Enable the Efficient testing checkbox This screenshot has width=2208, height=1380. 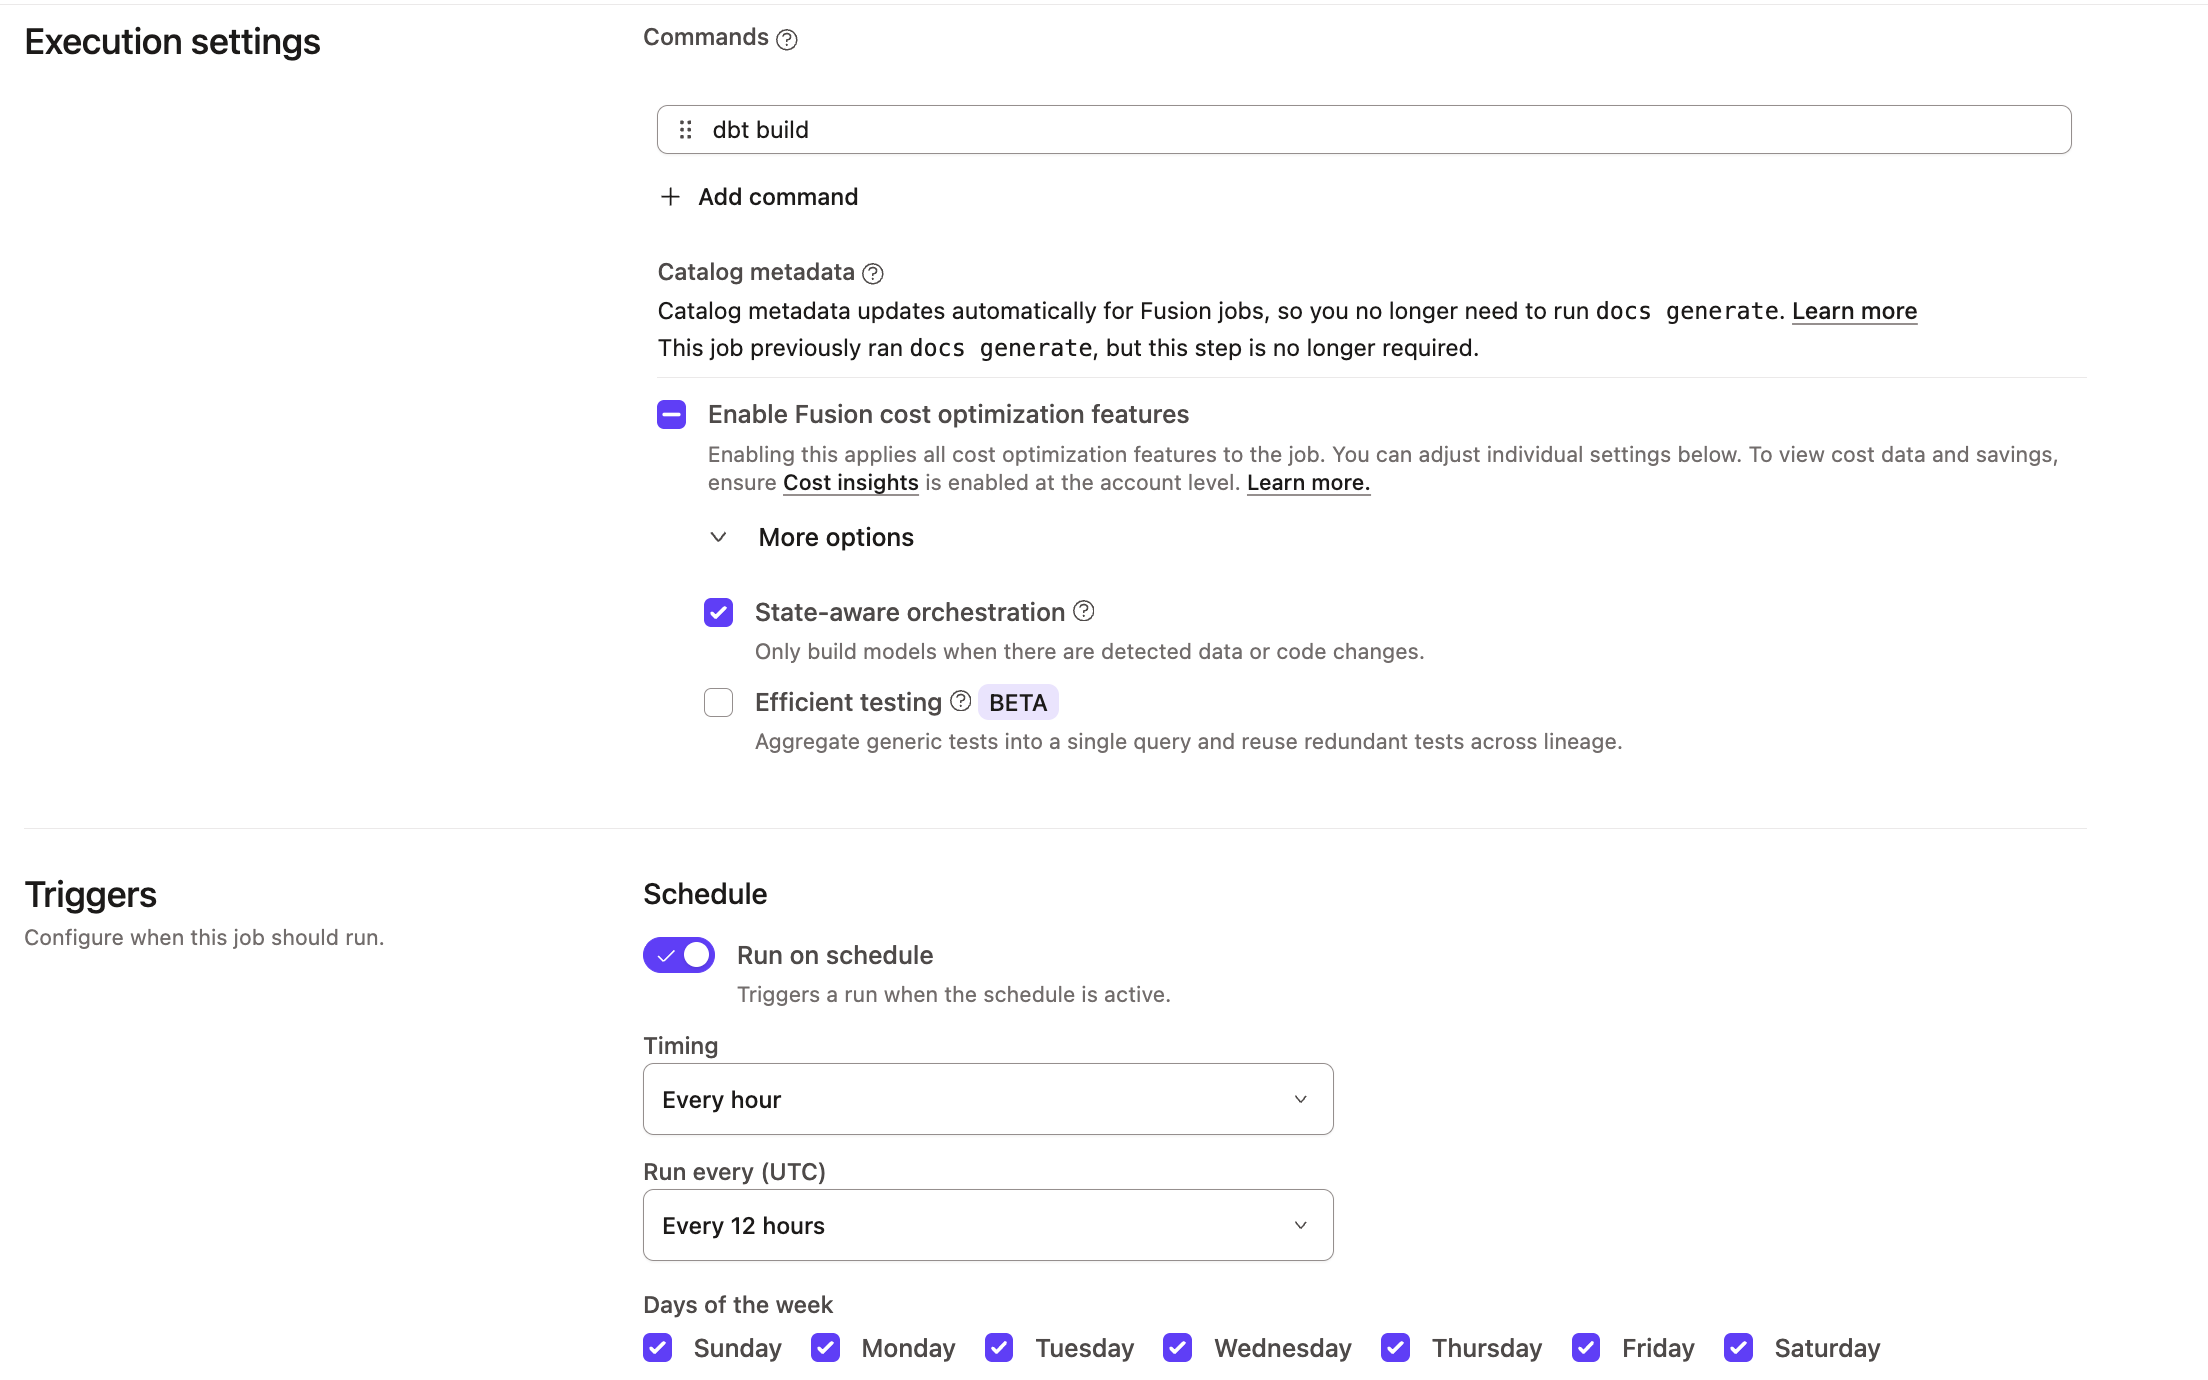click(718, 702)
